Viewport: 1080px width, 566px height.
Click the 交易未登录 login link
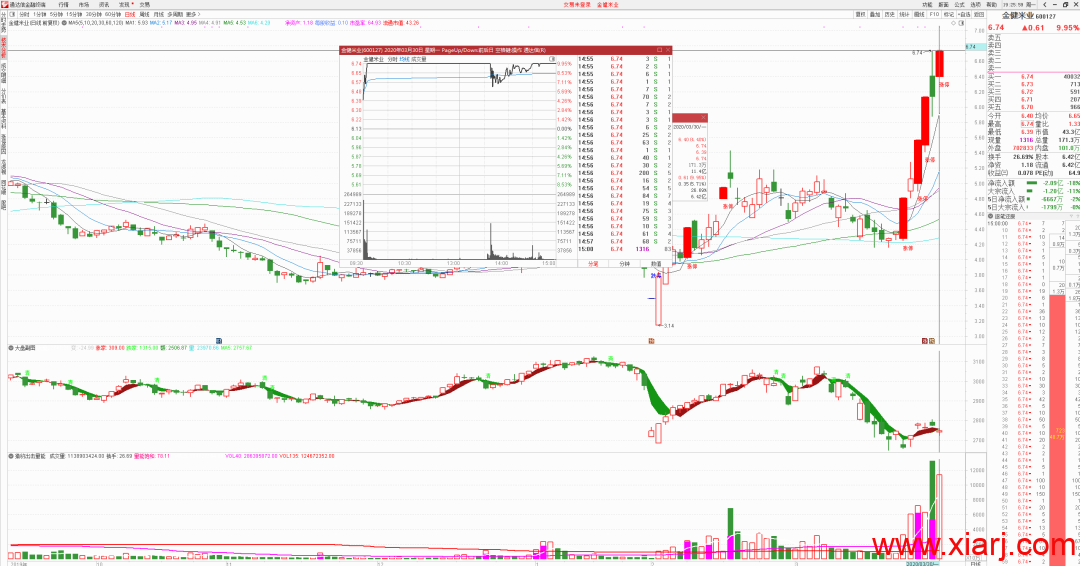[577, 4]
